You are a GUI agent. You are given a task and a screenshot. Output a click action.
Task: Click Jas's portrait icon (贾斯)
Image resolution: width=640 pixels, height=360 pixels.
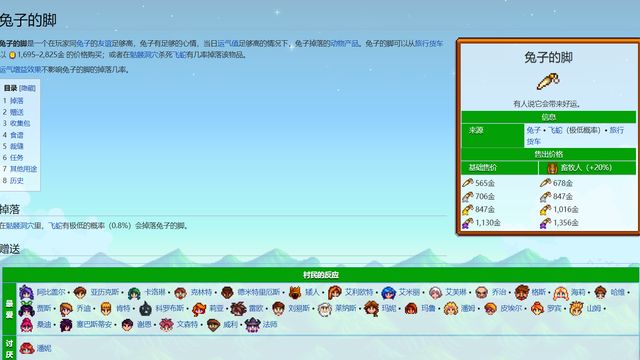pos(26,309)
